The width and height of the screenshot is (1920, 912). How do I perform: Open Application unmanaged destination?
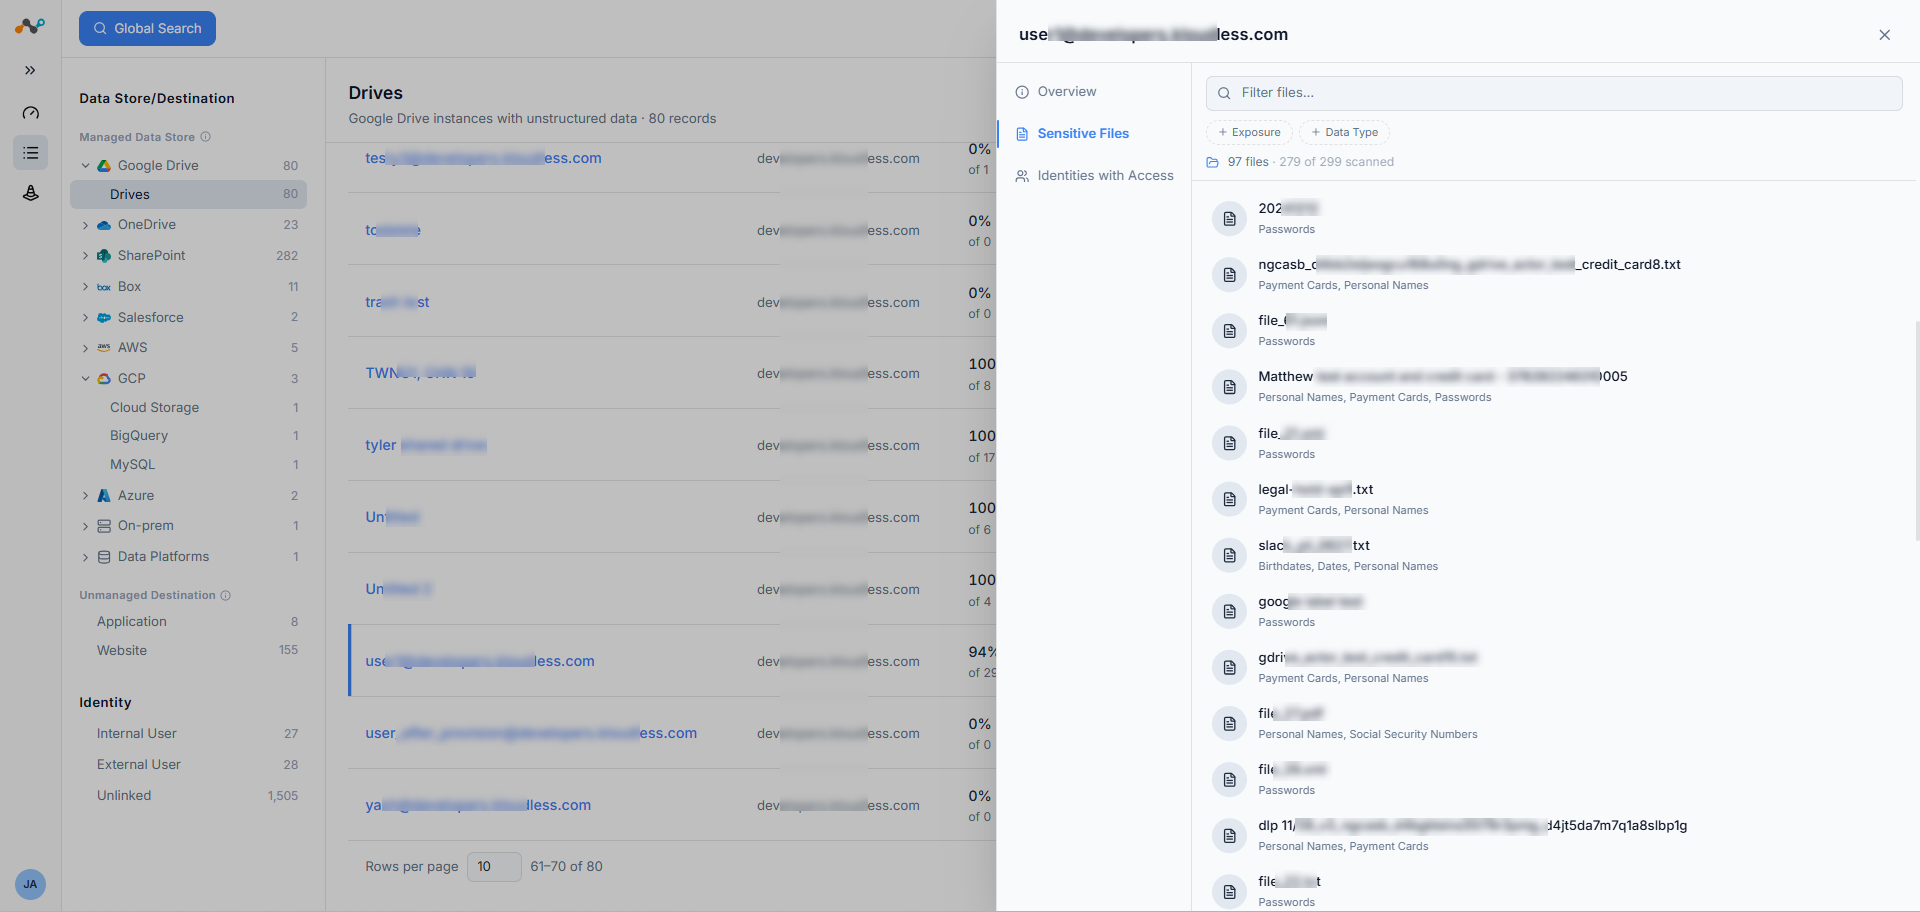click(x=132, y=621)
